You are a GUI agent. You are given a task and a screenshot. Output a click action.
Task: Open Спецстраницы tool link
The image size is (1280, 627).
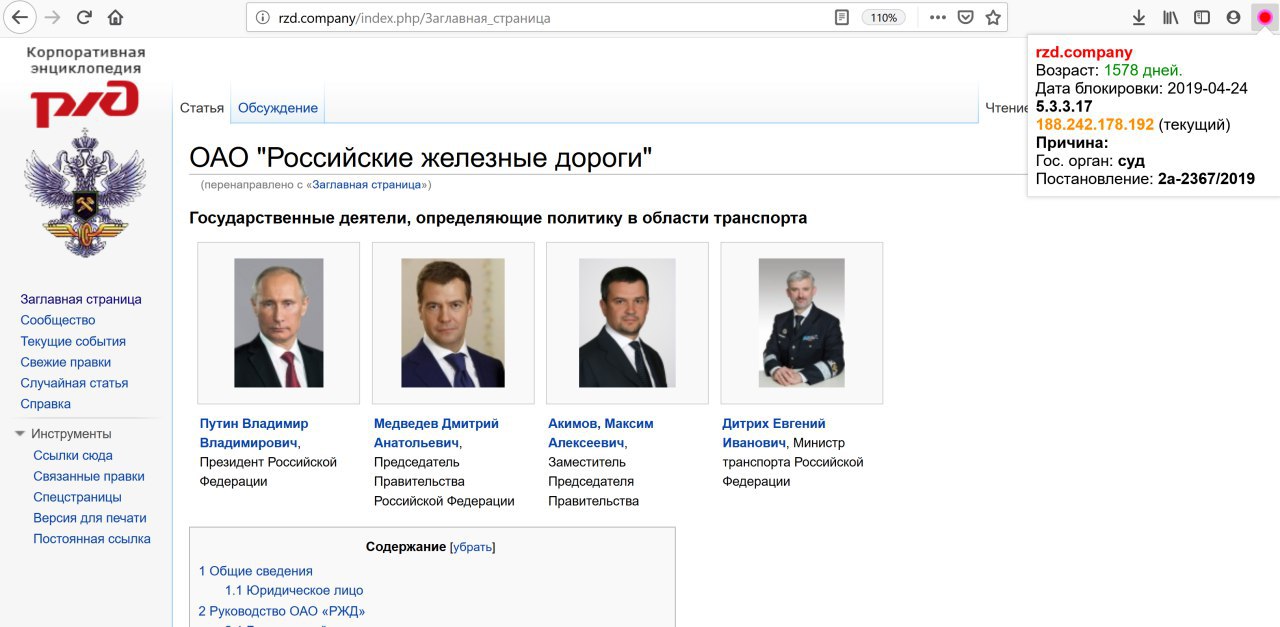pos(77,497)
